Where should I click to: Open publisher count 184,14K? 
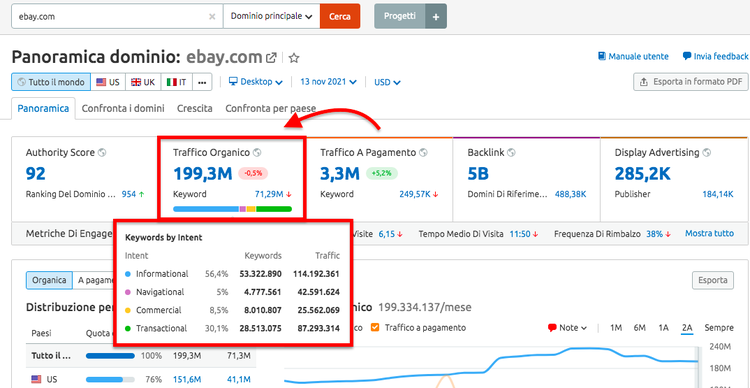click(x=718, y=194)
